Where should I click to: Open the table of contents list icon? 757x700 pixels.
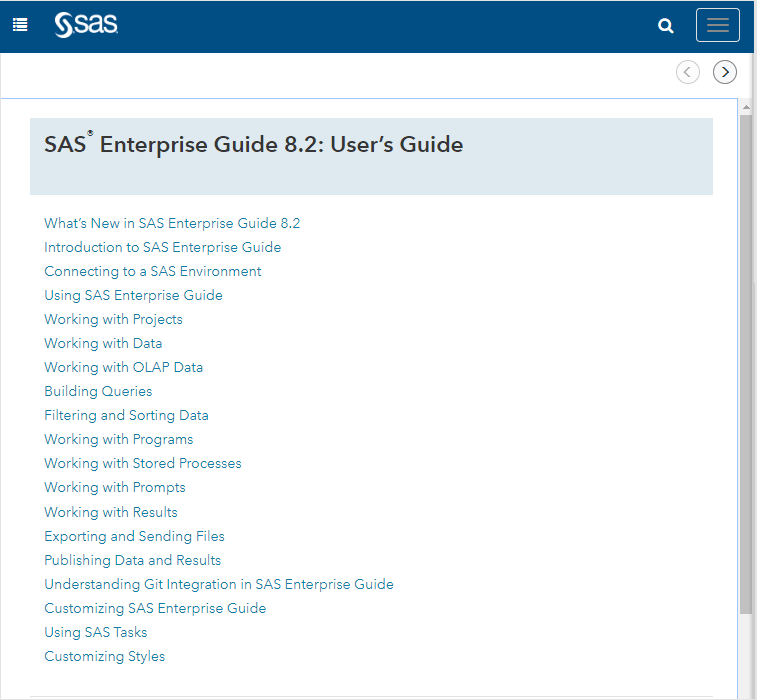pos(20,25)
